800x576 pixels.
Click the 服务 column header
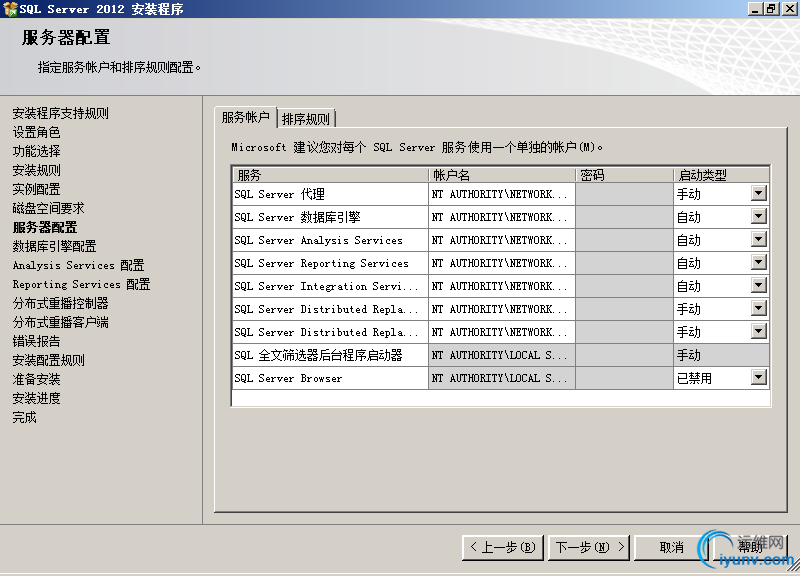tap(330, 175)
